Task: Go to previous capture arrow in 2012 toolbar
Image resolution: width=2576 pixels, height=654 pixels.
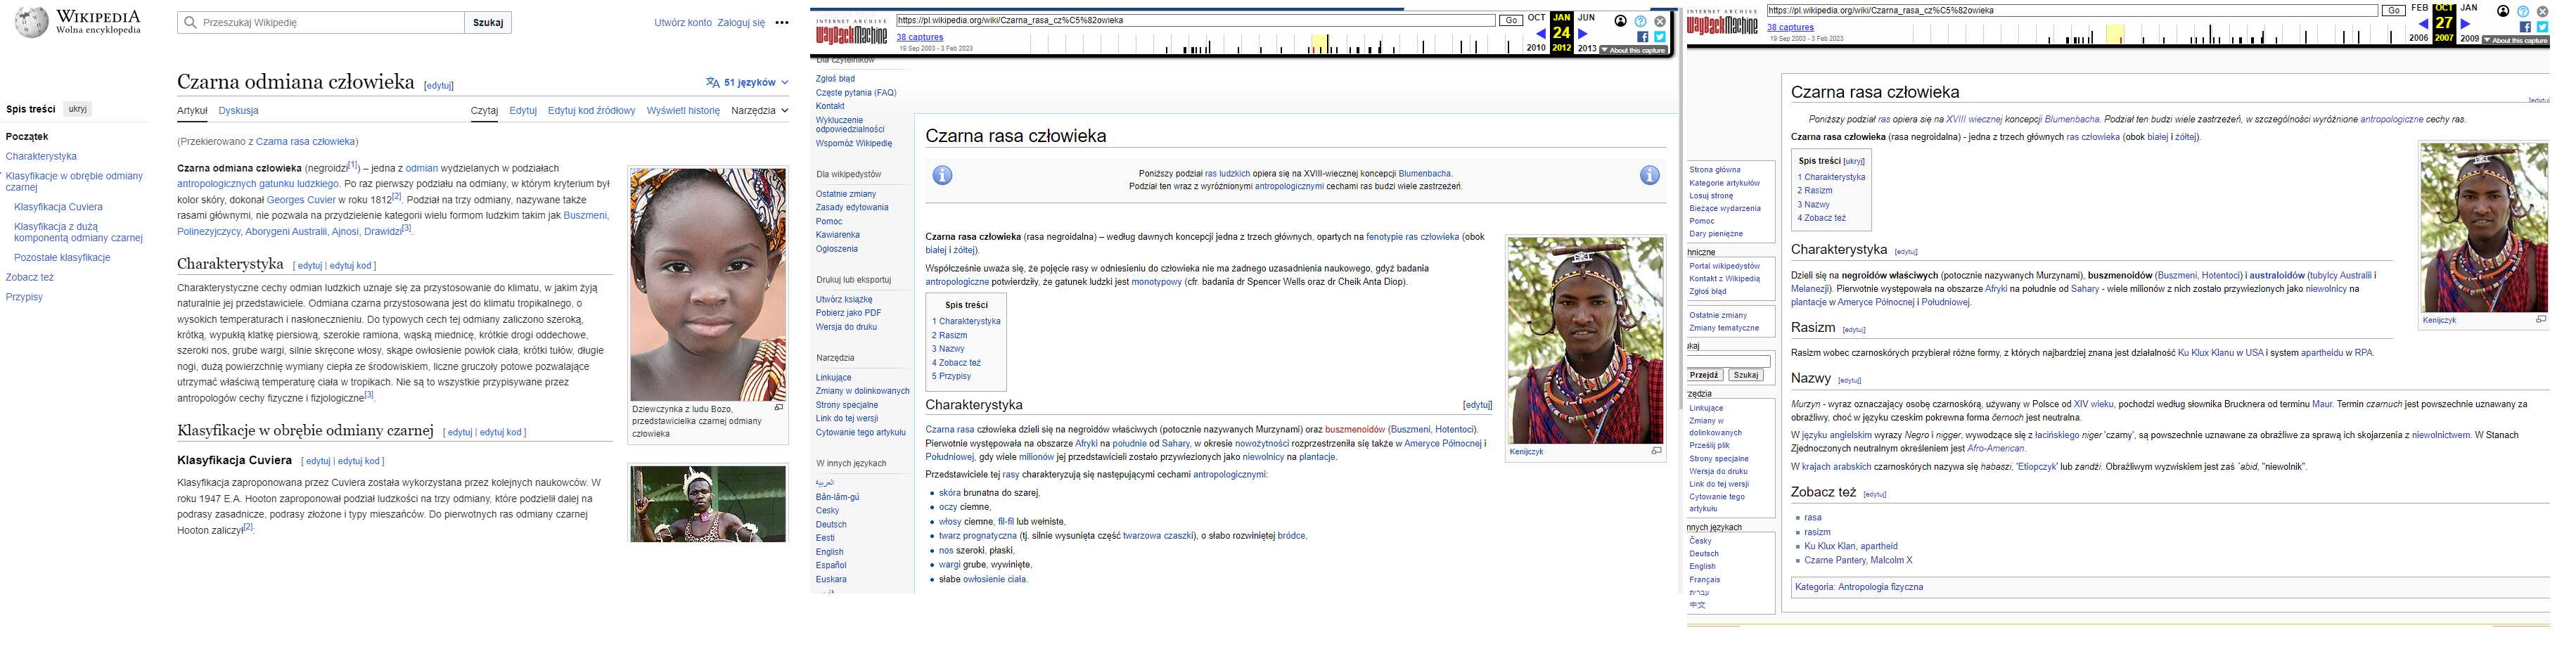Action: click(1540, 34)
